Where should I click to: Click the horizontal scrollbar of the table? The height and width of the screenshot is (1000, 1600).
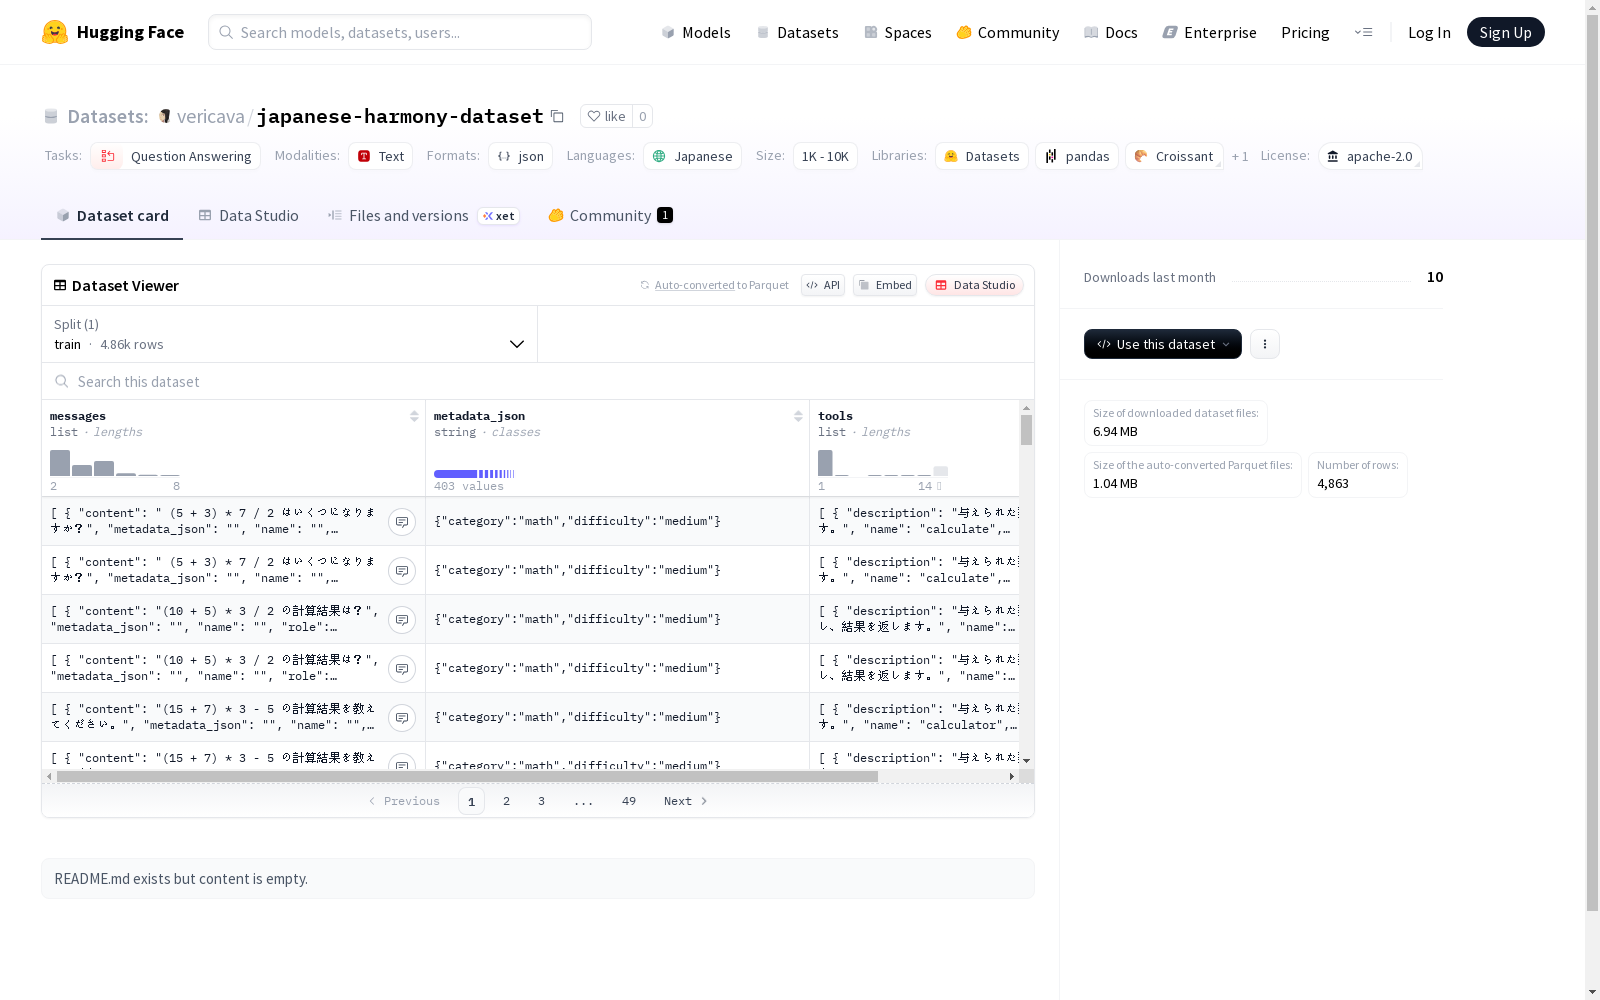(x=467, y=776)
